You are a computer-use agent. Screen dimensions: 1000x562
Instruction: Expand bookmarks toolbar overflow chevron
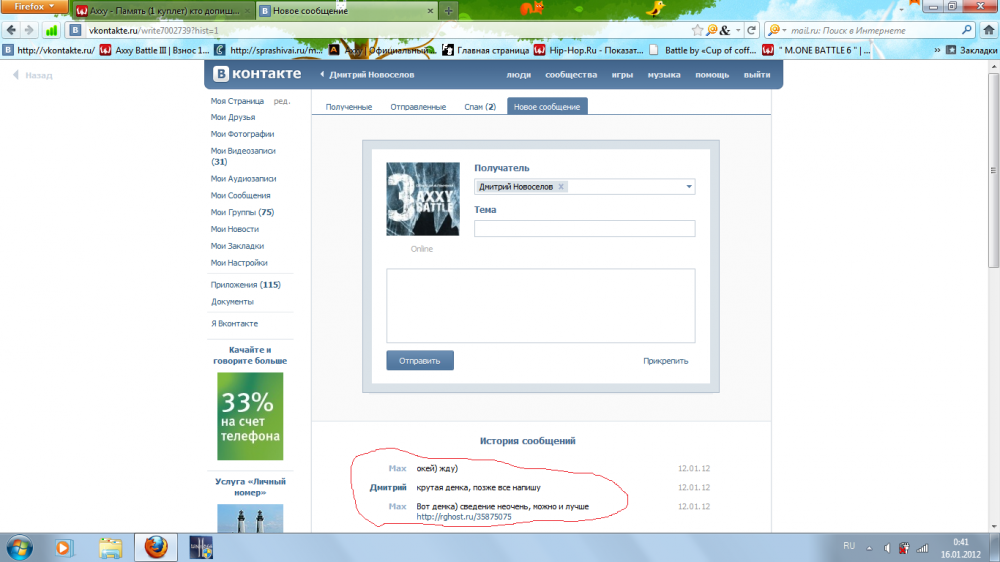[937, 50]
